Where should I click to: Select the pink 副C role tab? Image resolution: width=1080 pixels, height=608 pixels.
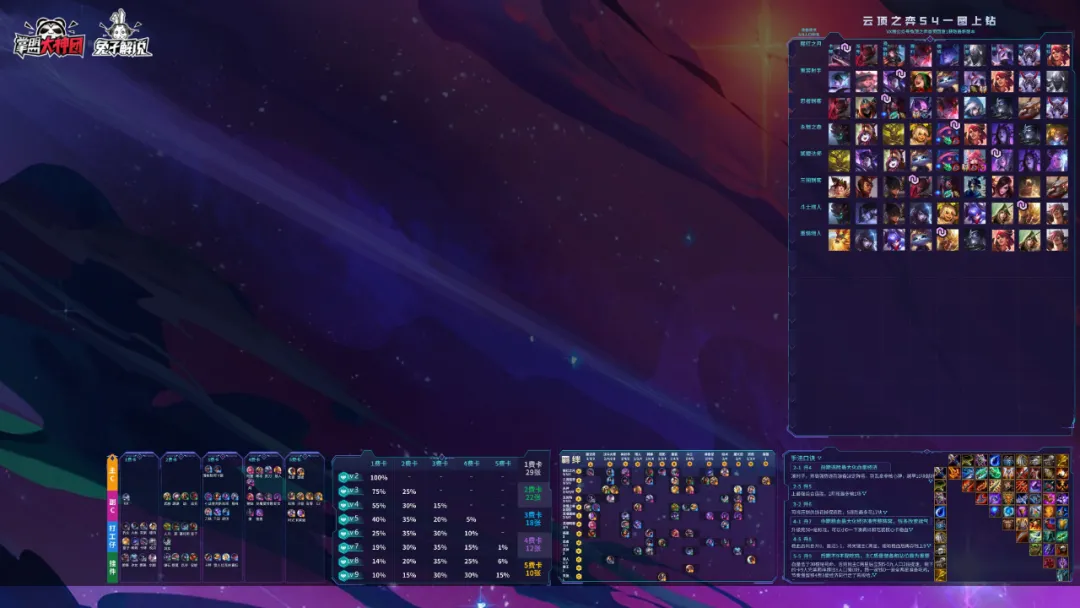[112, 505]
